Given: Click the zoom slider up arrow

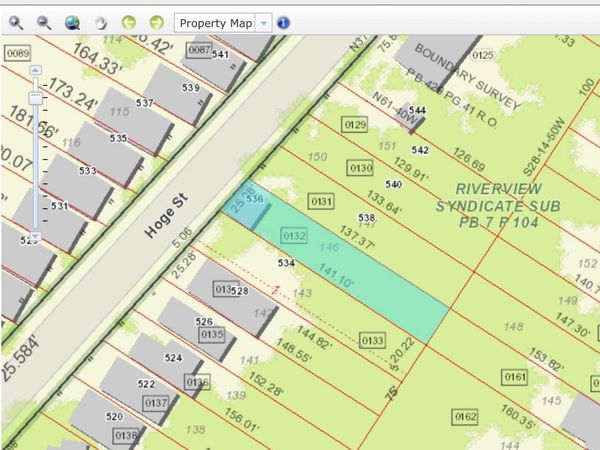Looking at the screenshot, I should coord(35,71).
